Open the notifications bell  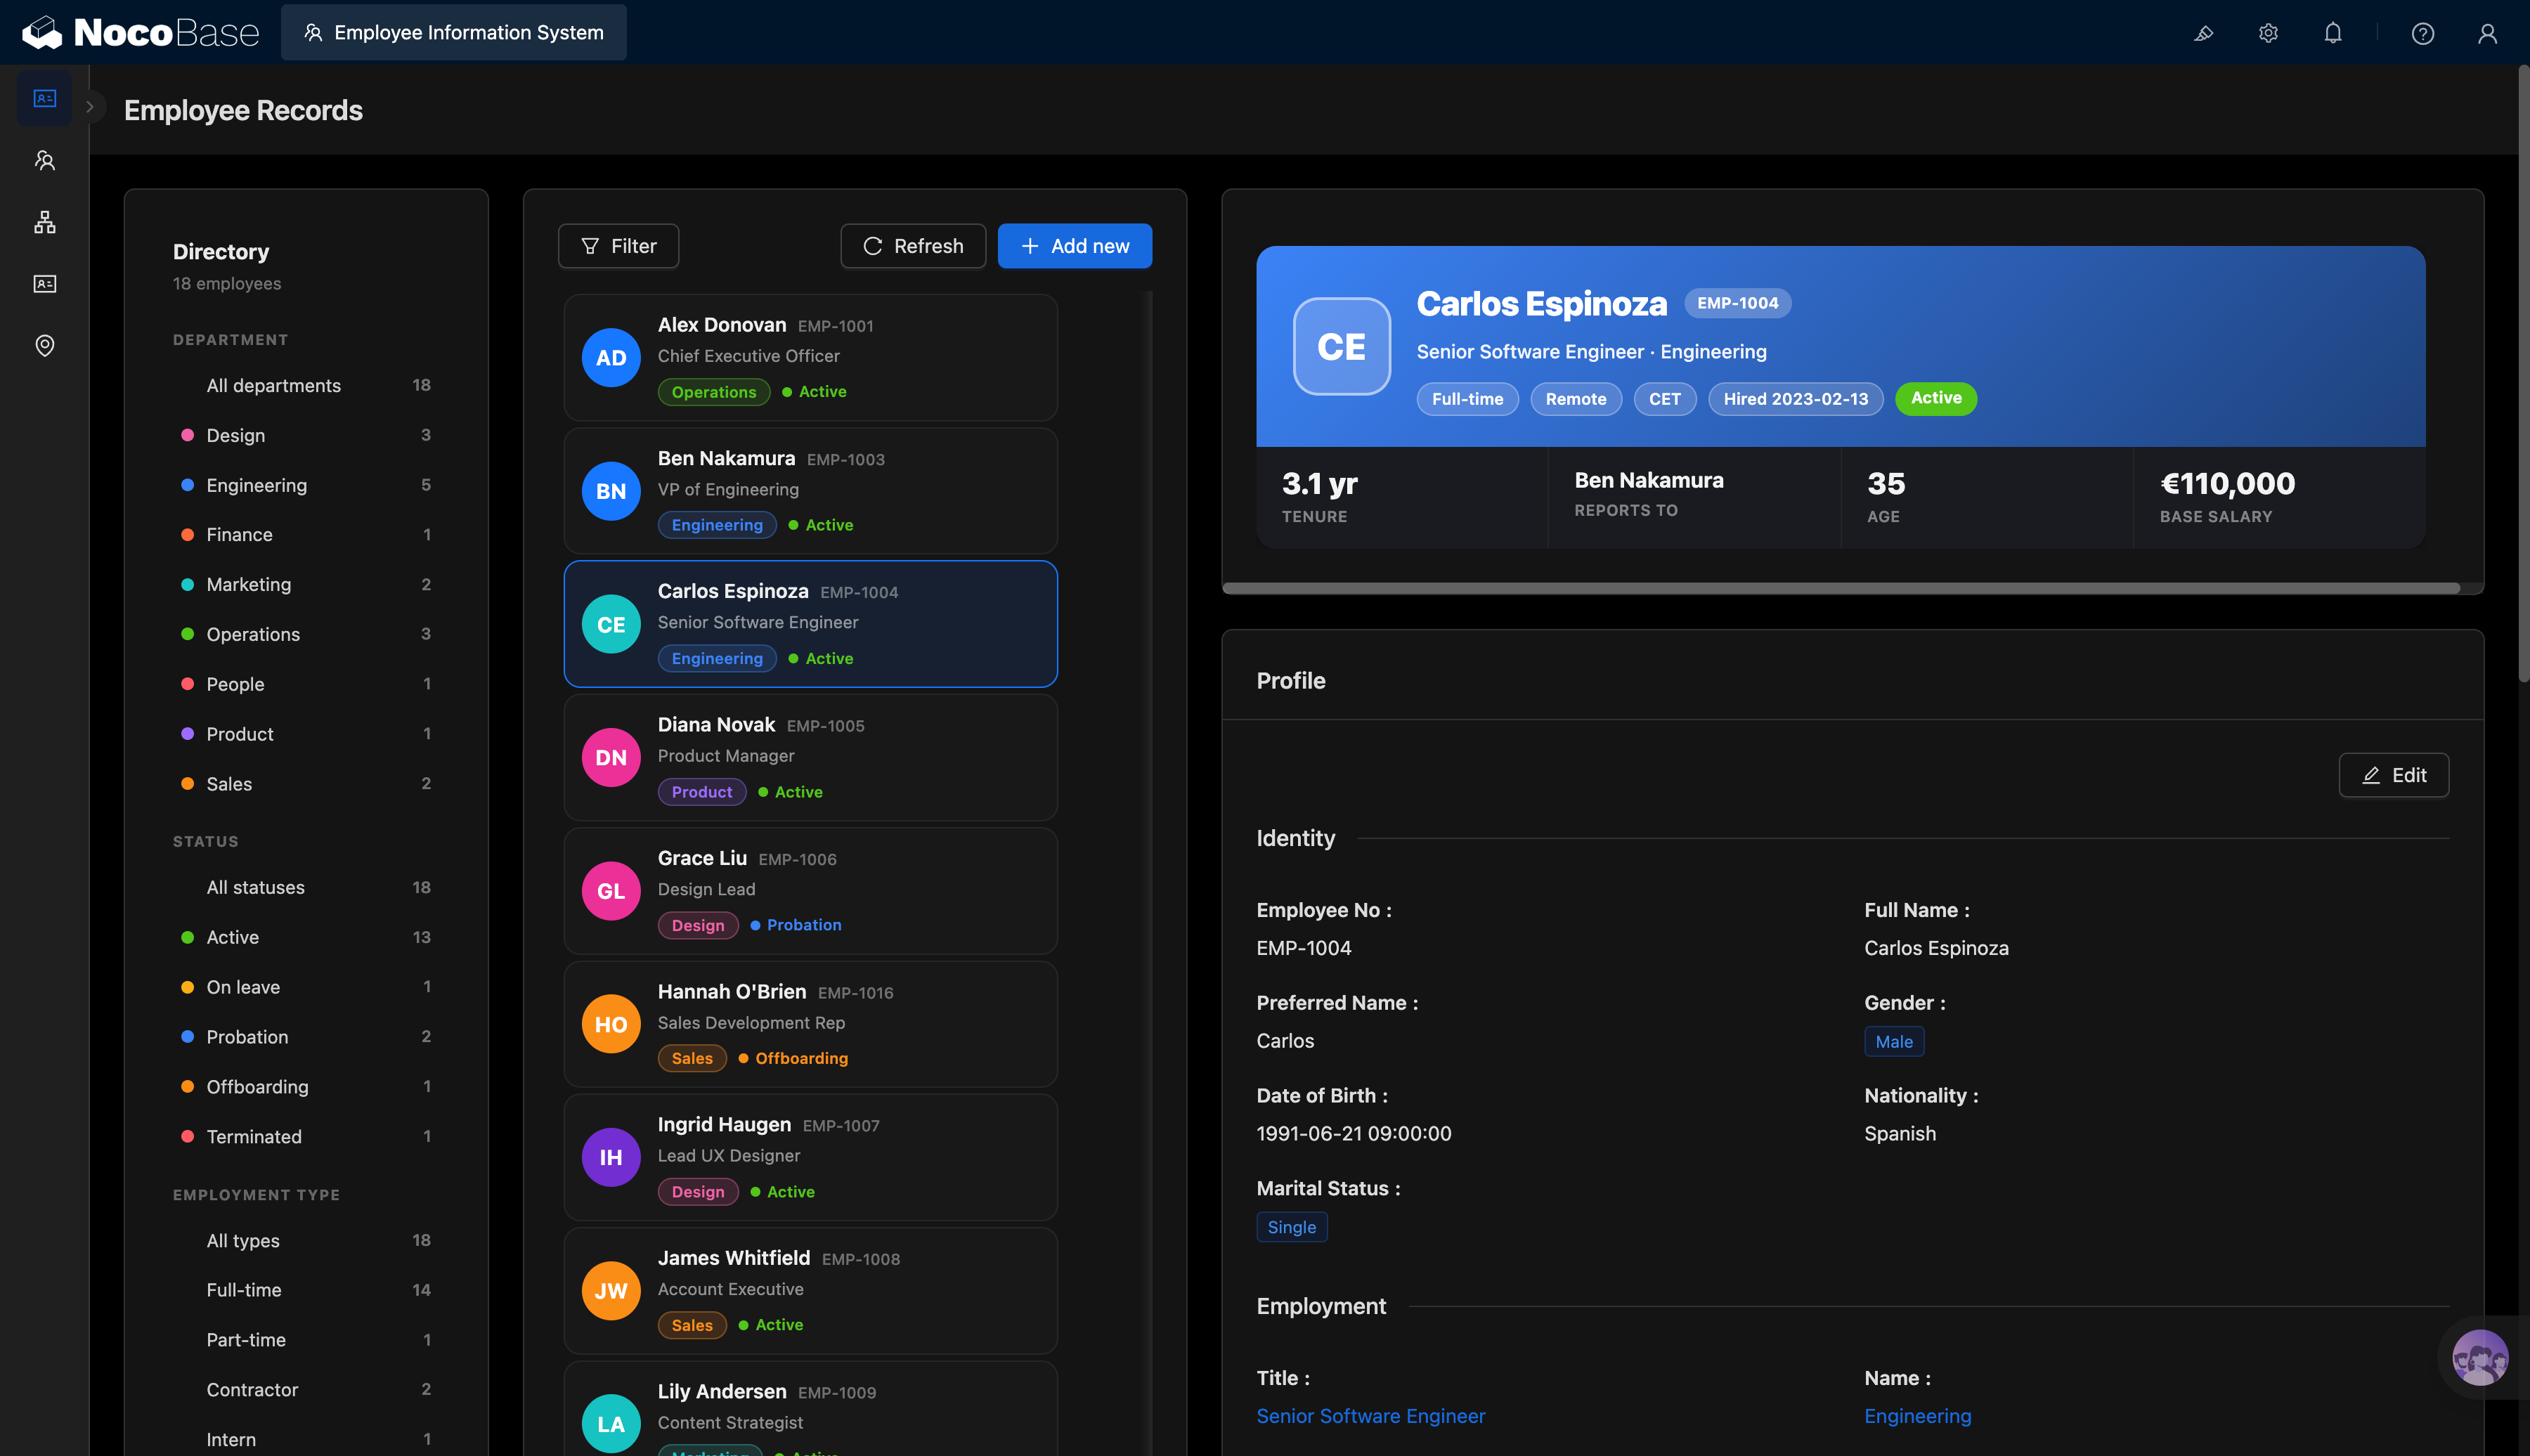(x=2333, y=33)
